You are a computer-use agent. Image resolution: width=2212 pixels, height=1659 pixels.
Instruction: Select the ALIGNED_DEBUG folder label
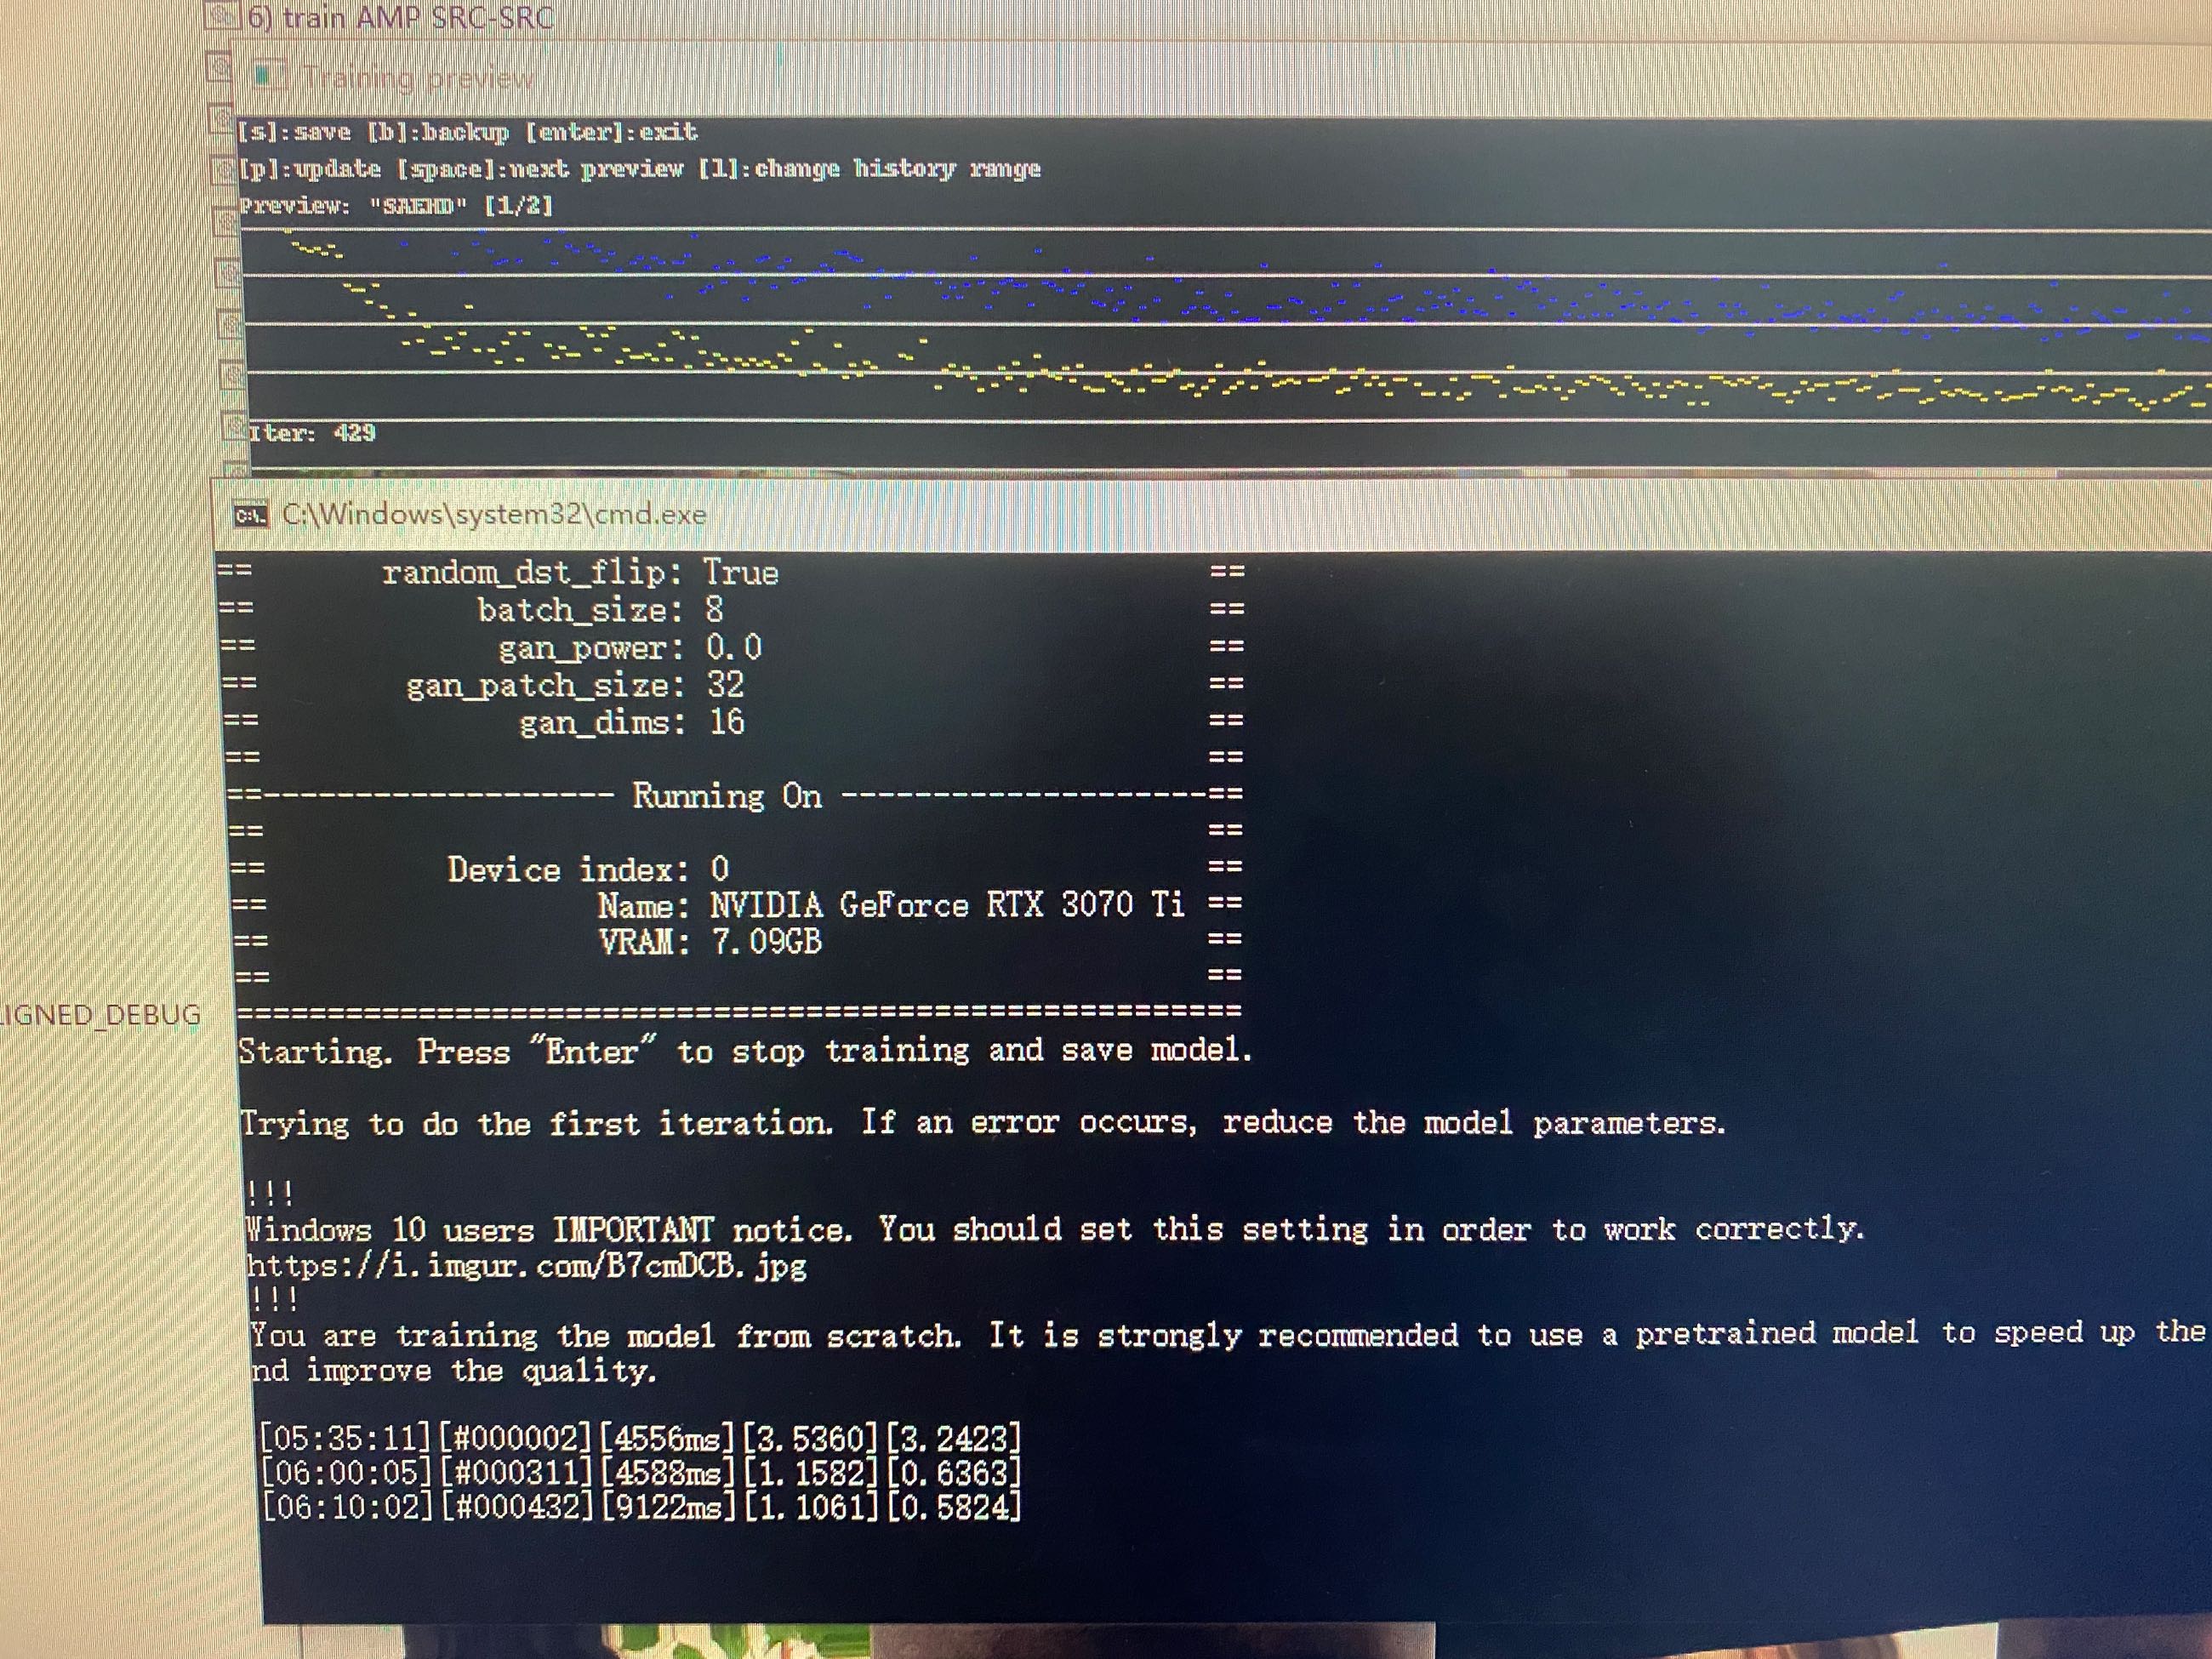click(x=100, y=1015)
